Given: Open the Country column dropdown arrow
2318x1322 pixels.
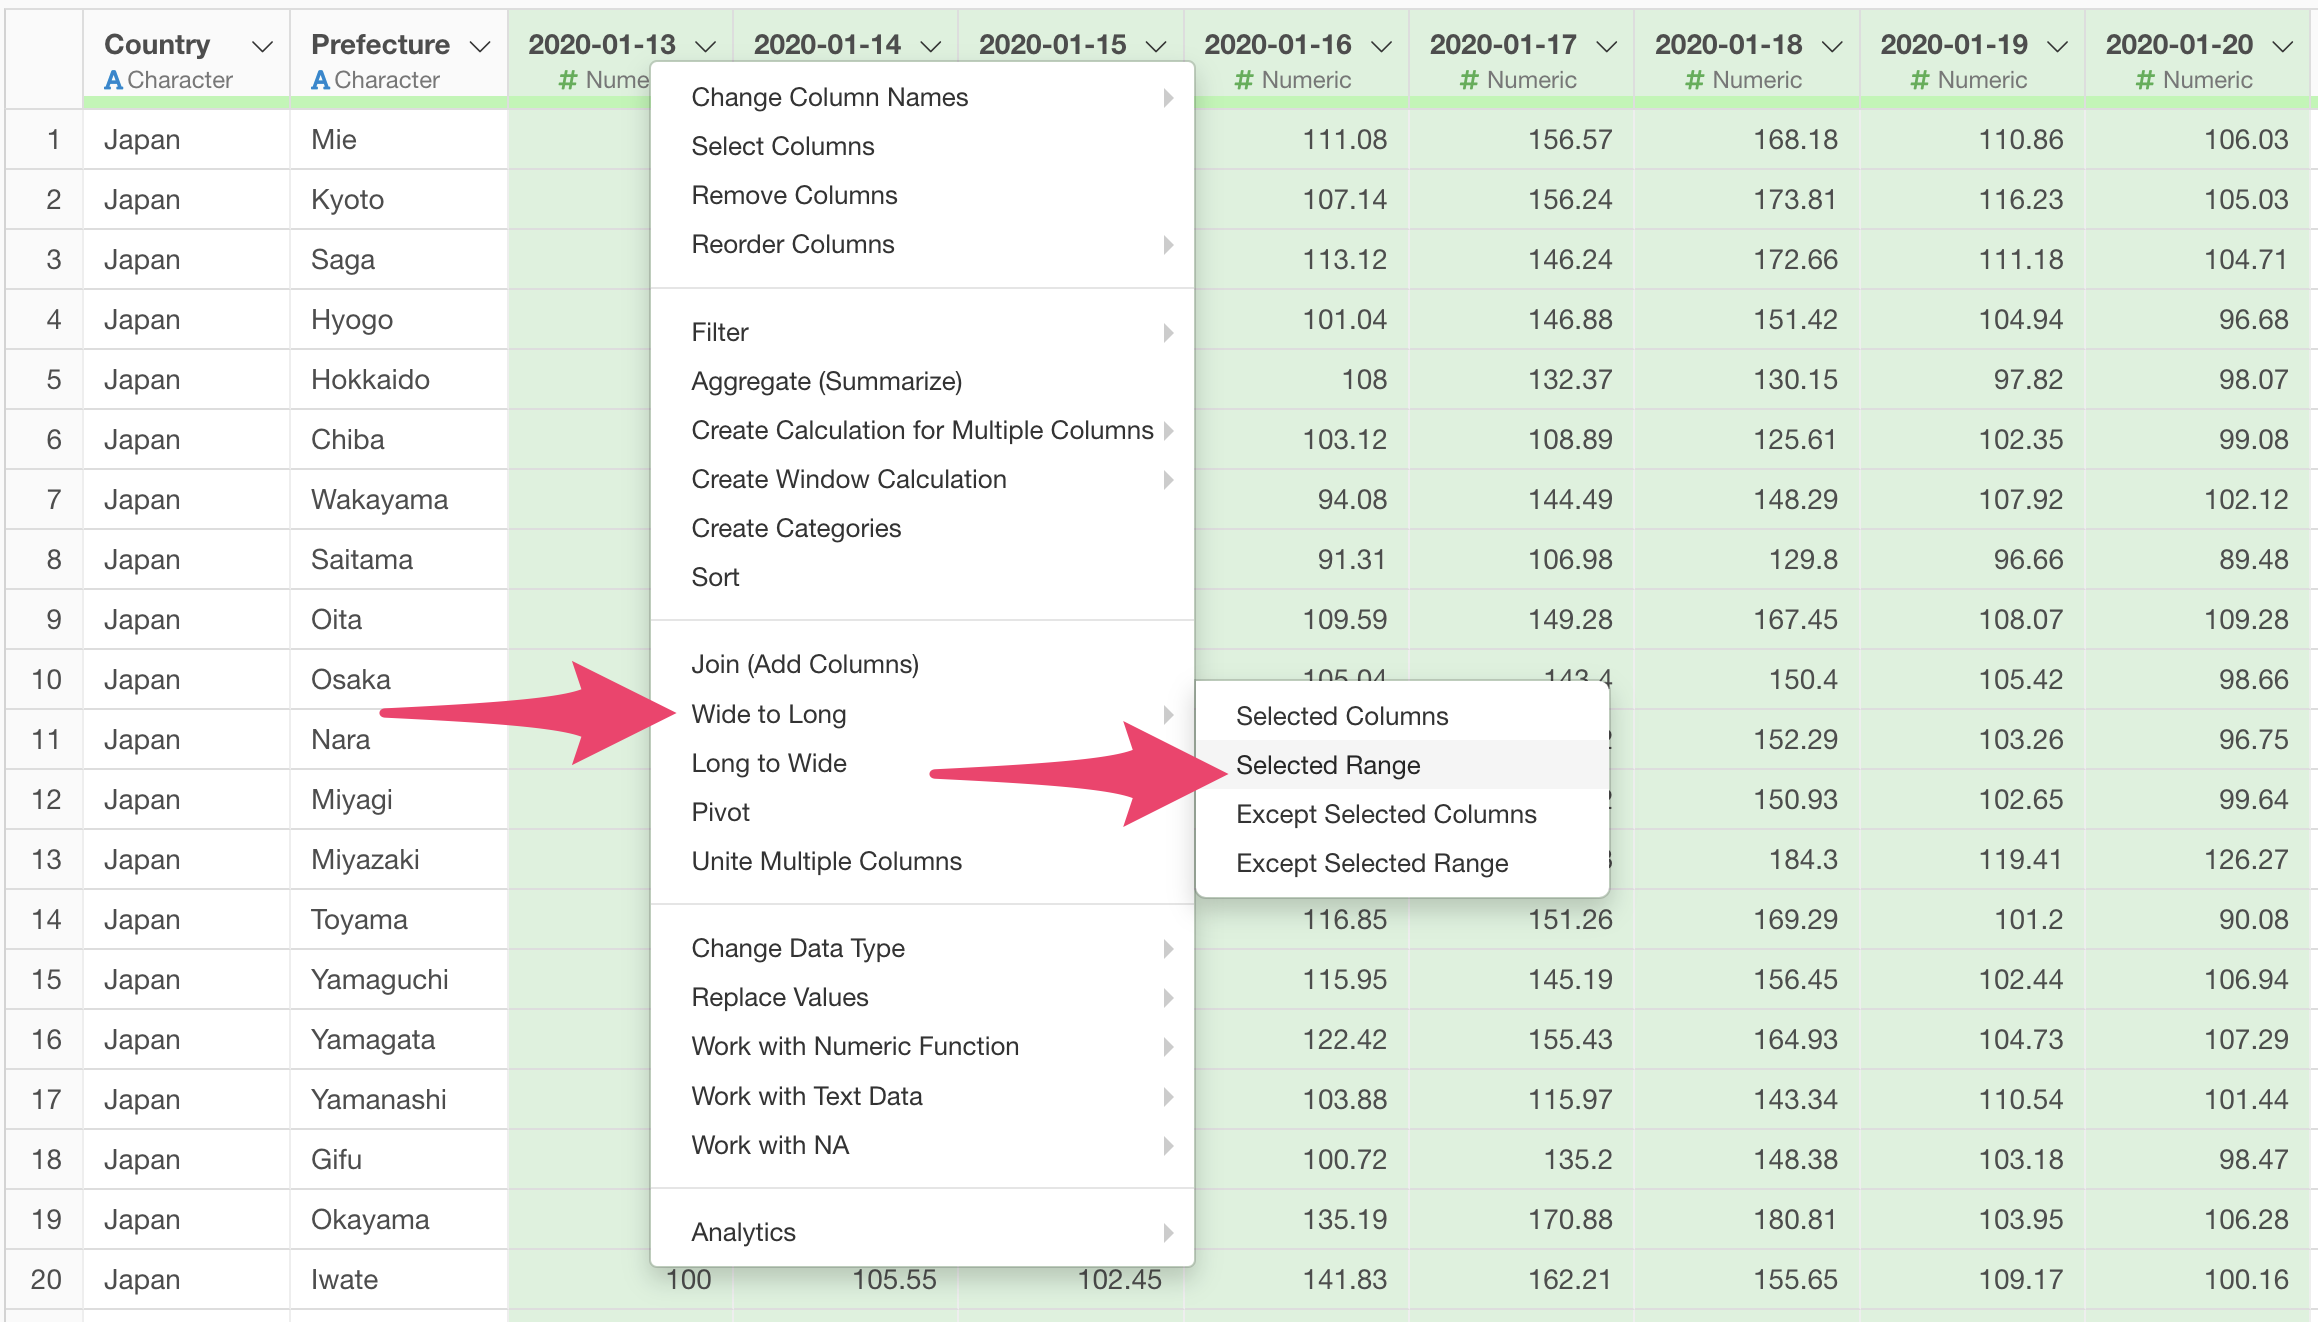Looking at the screenshot, I should 262,47.
